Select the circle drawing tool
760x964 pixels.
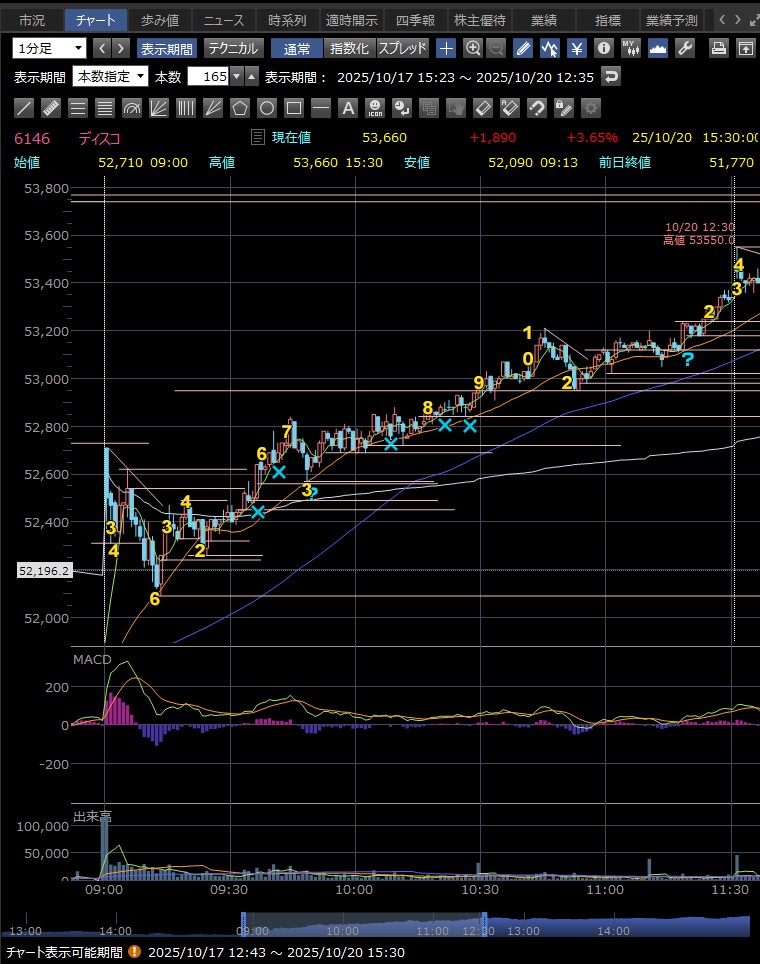pos(267,108)
